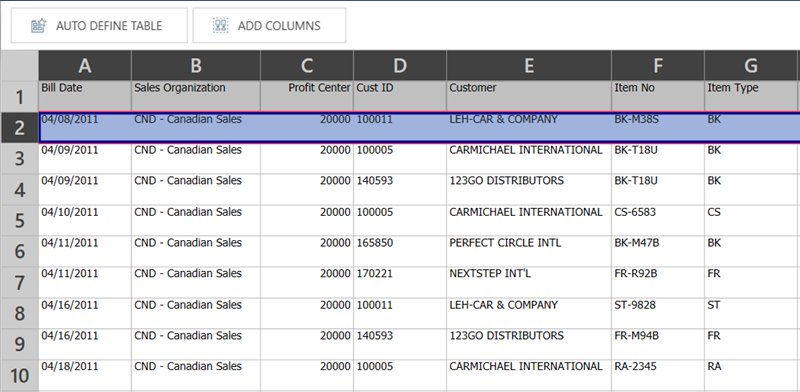Click the Profit Center header cell
The image size is (800, 392).
point(307,96)
